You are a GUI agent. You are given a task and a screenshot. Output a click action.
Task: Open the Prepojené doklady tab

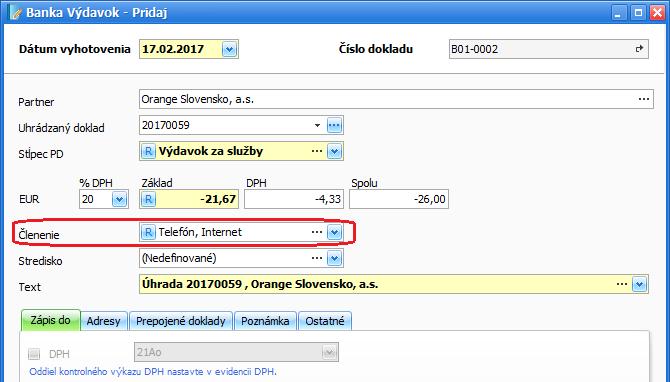[x=180, y=321]
